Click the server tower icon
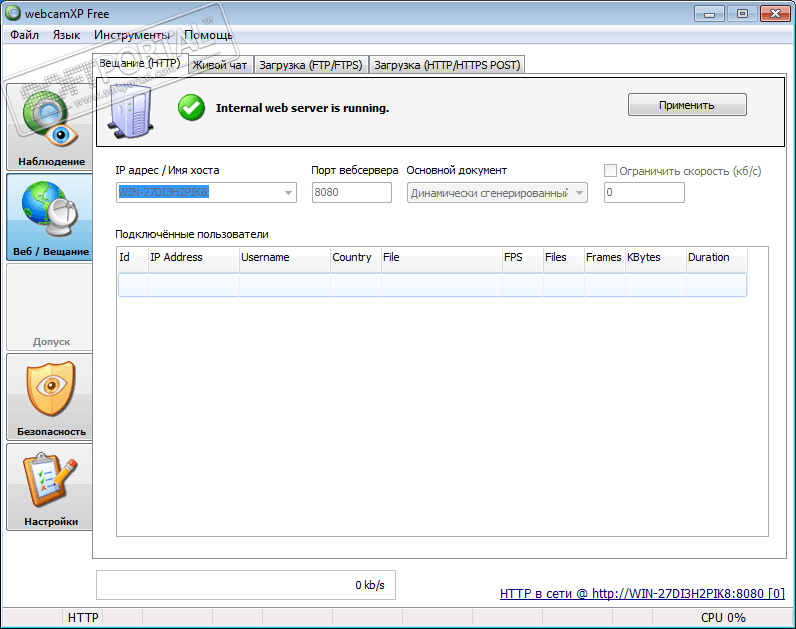Viewport: 796px width, 629px height. (130, 112)
